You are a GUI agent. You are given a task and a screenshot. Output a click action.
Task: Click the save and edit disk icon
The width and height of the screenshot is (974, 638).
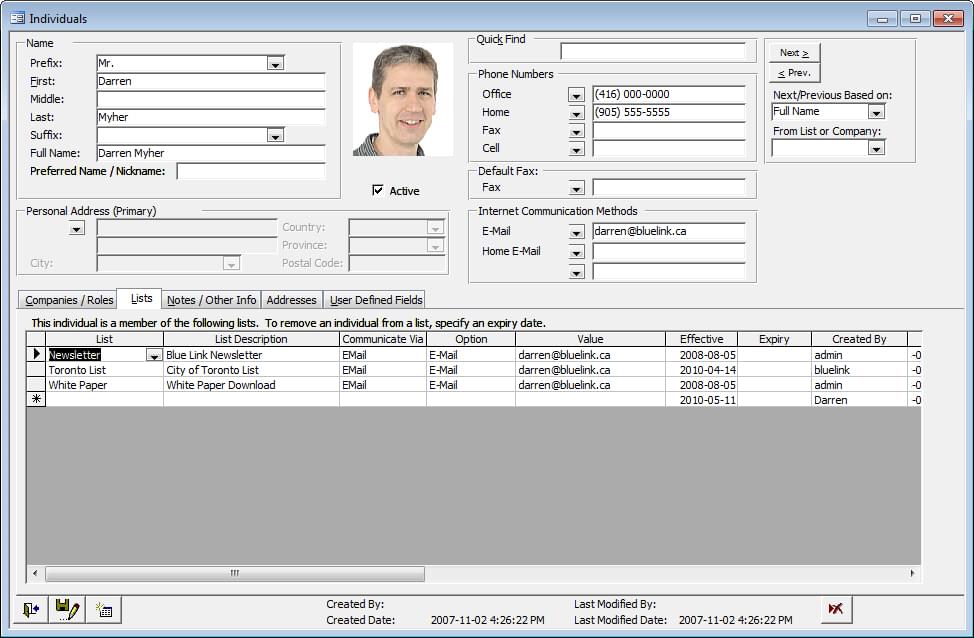[x=66, y=609]
